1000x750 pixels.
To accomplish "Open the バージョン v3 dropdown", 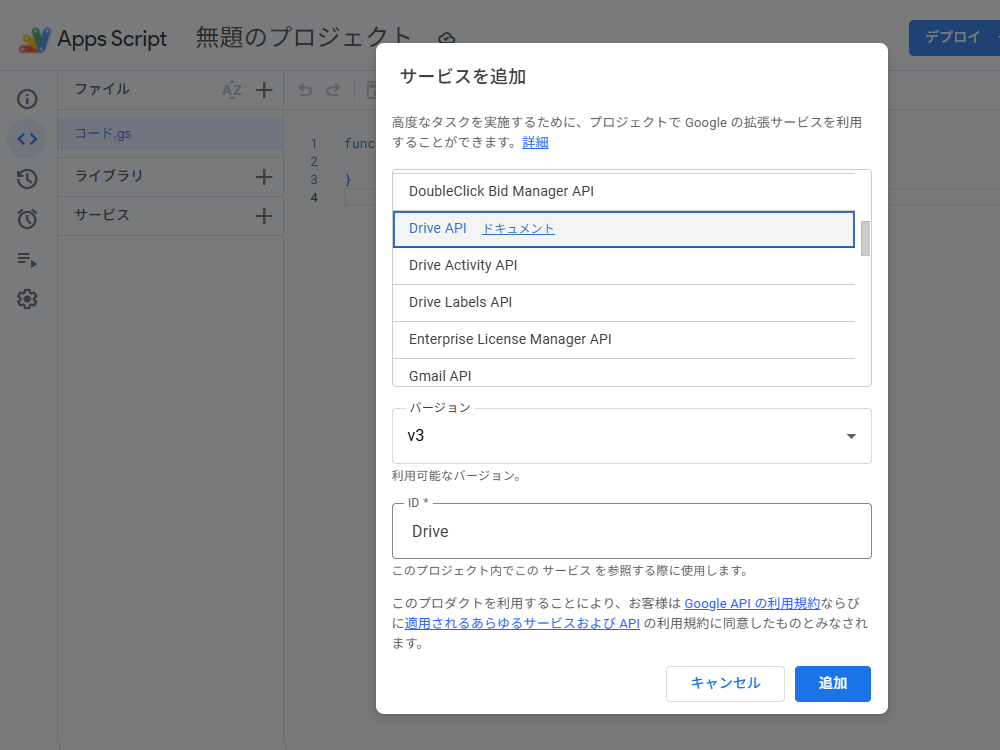I will (631, 436).
